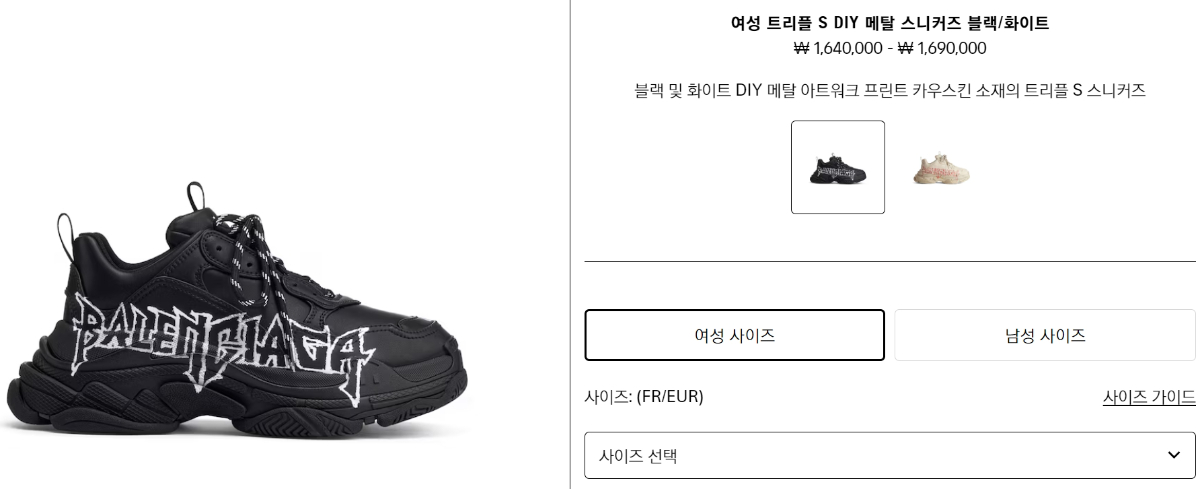Click the ₩ 1,640,000 - ₩ 1,690,000 price text
The image size is (1200, 489).
click(x=890, y=48)
